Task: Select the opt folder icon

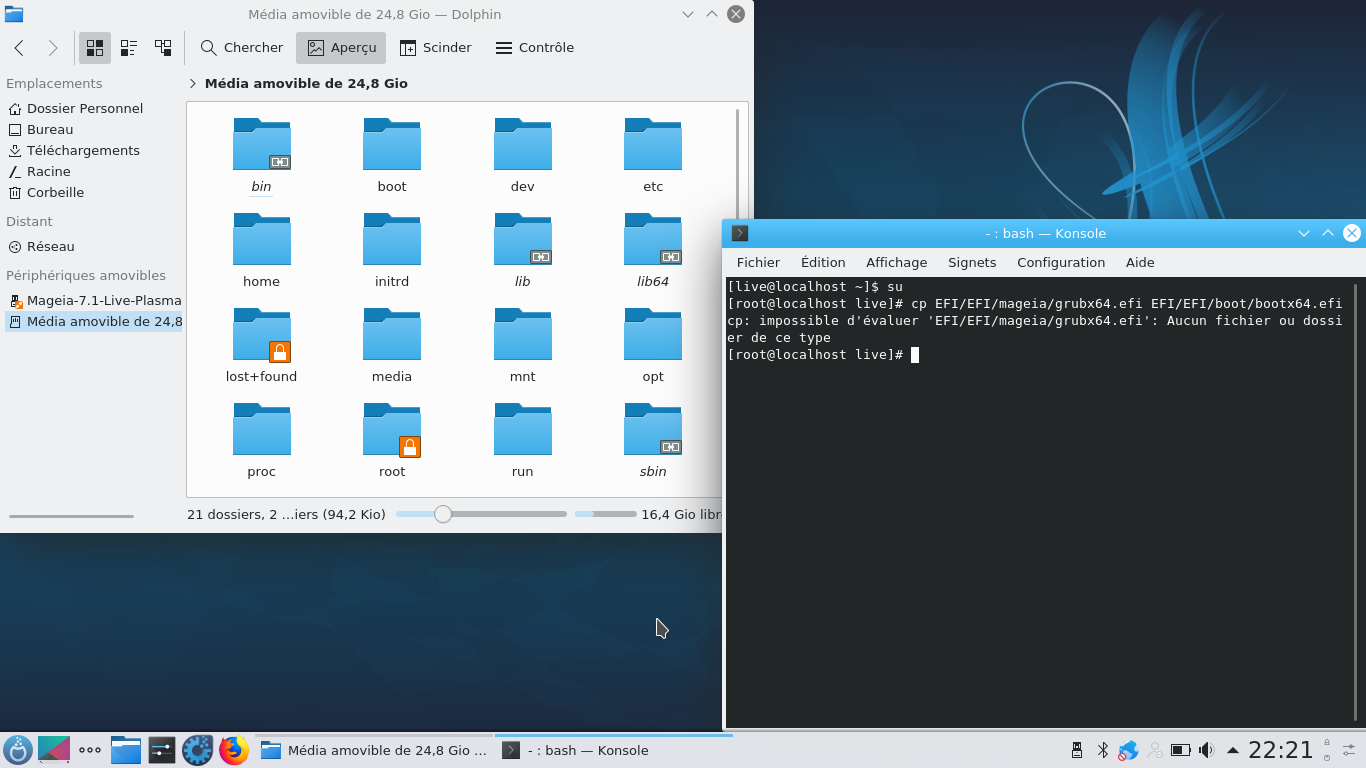Action: [x=653, y=334]
